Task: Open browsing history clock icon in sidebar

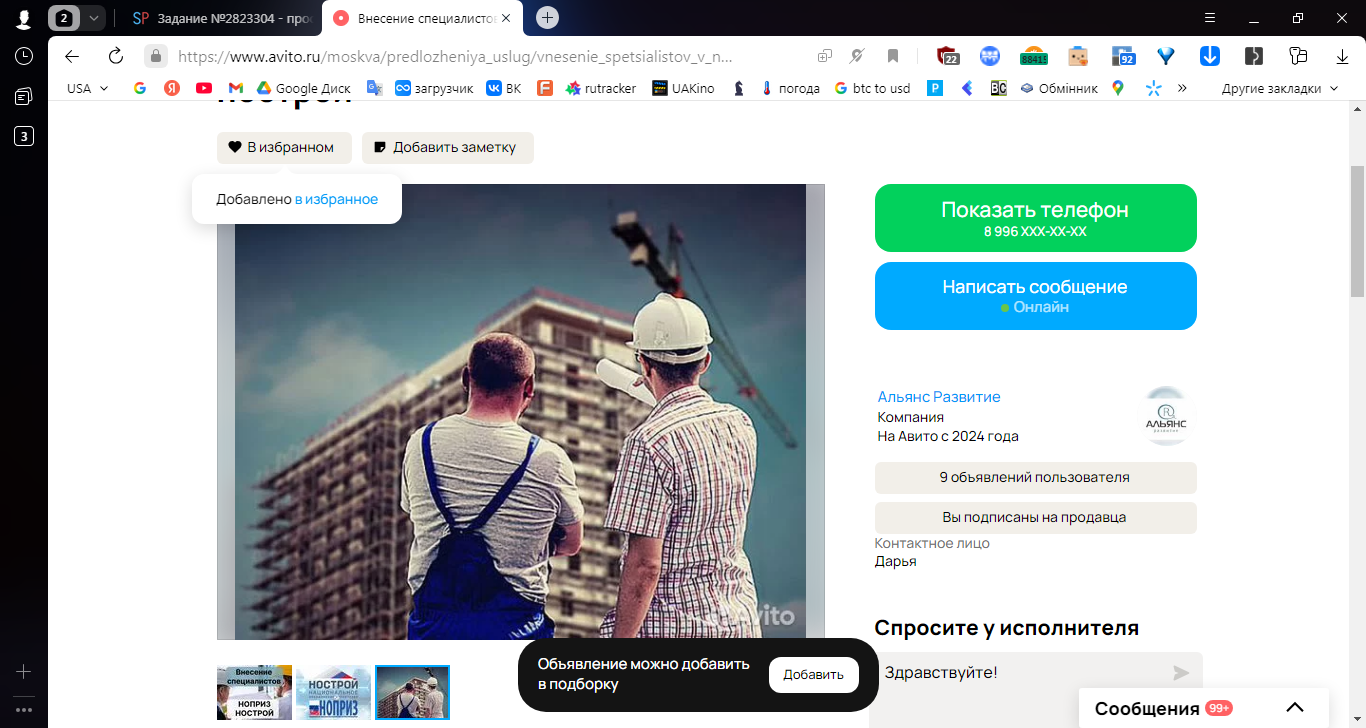Action: 24,56
